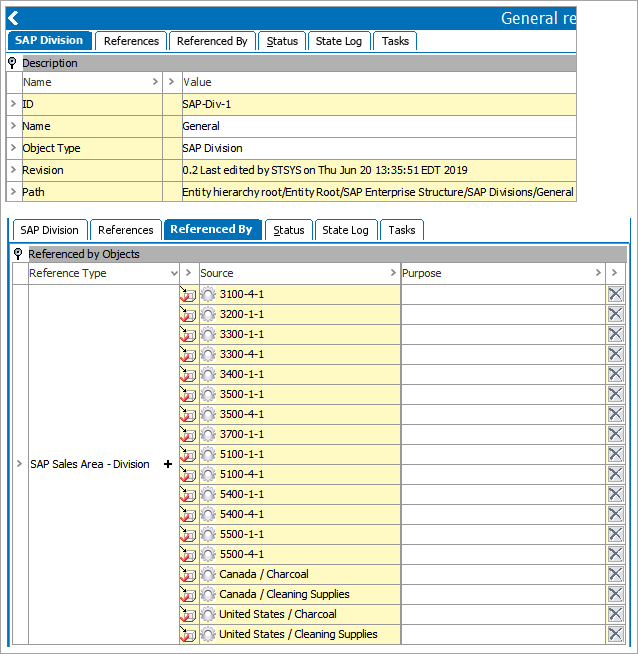Remove United States / Cleaning Supplies reference

(615, 634)
